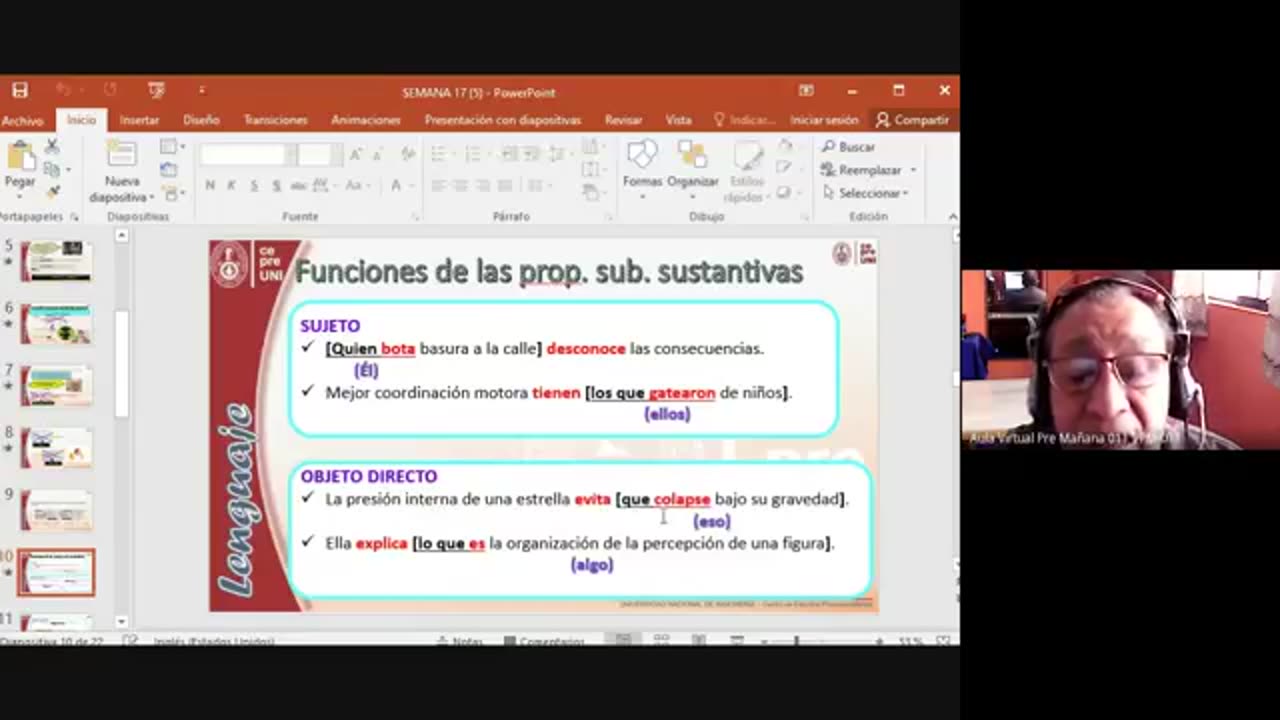Click the slide panel scroll up arrow
This screenshot has width=1280, height=720.
pyautogui.click(x=122, y=236)
